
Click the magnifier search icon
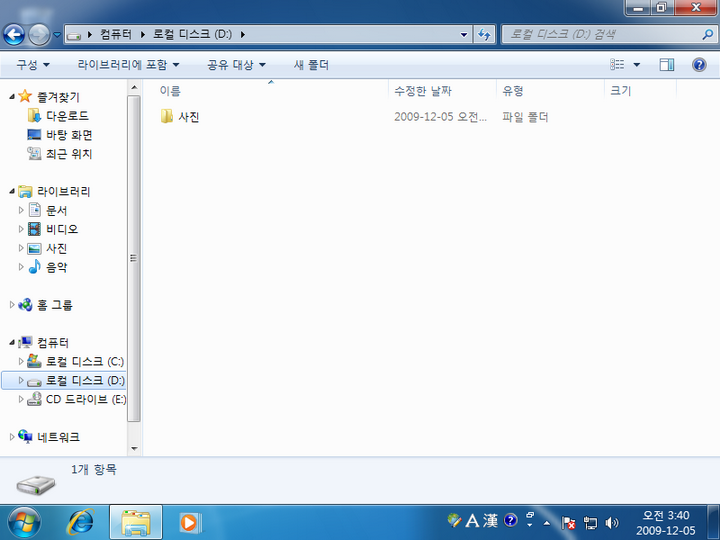[708, 34]
